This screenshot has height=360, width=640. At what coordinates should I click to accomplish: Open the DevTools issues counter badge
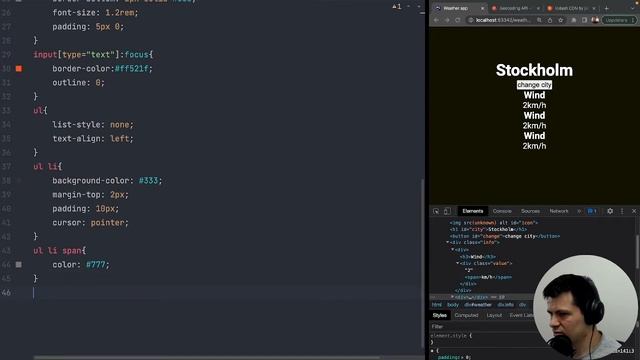click(592, 211)
